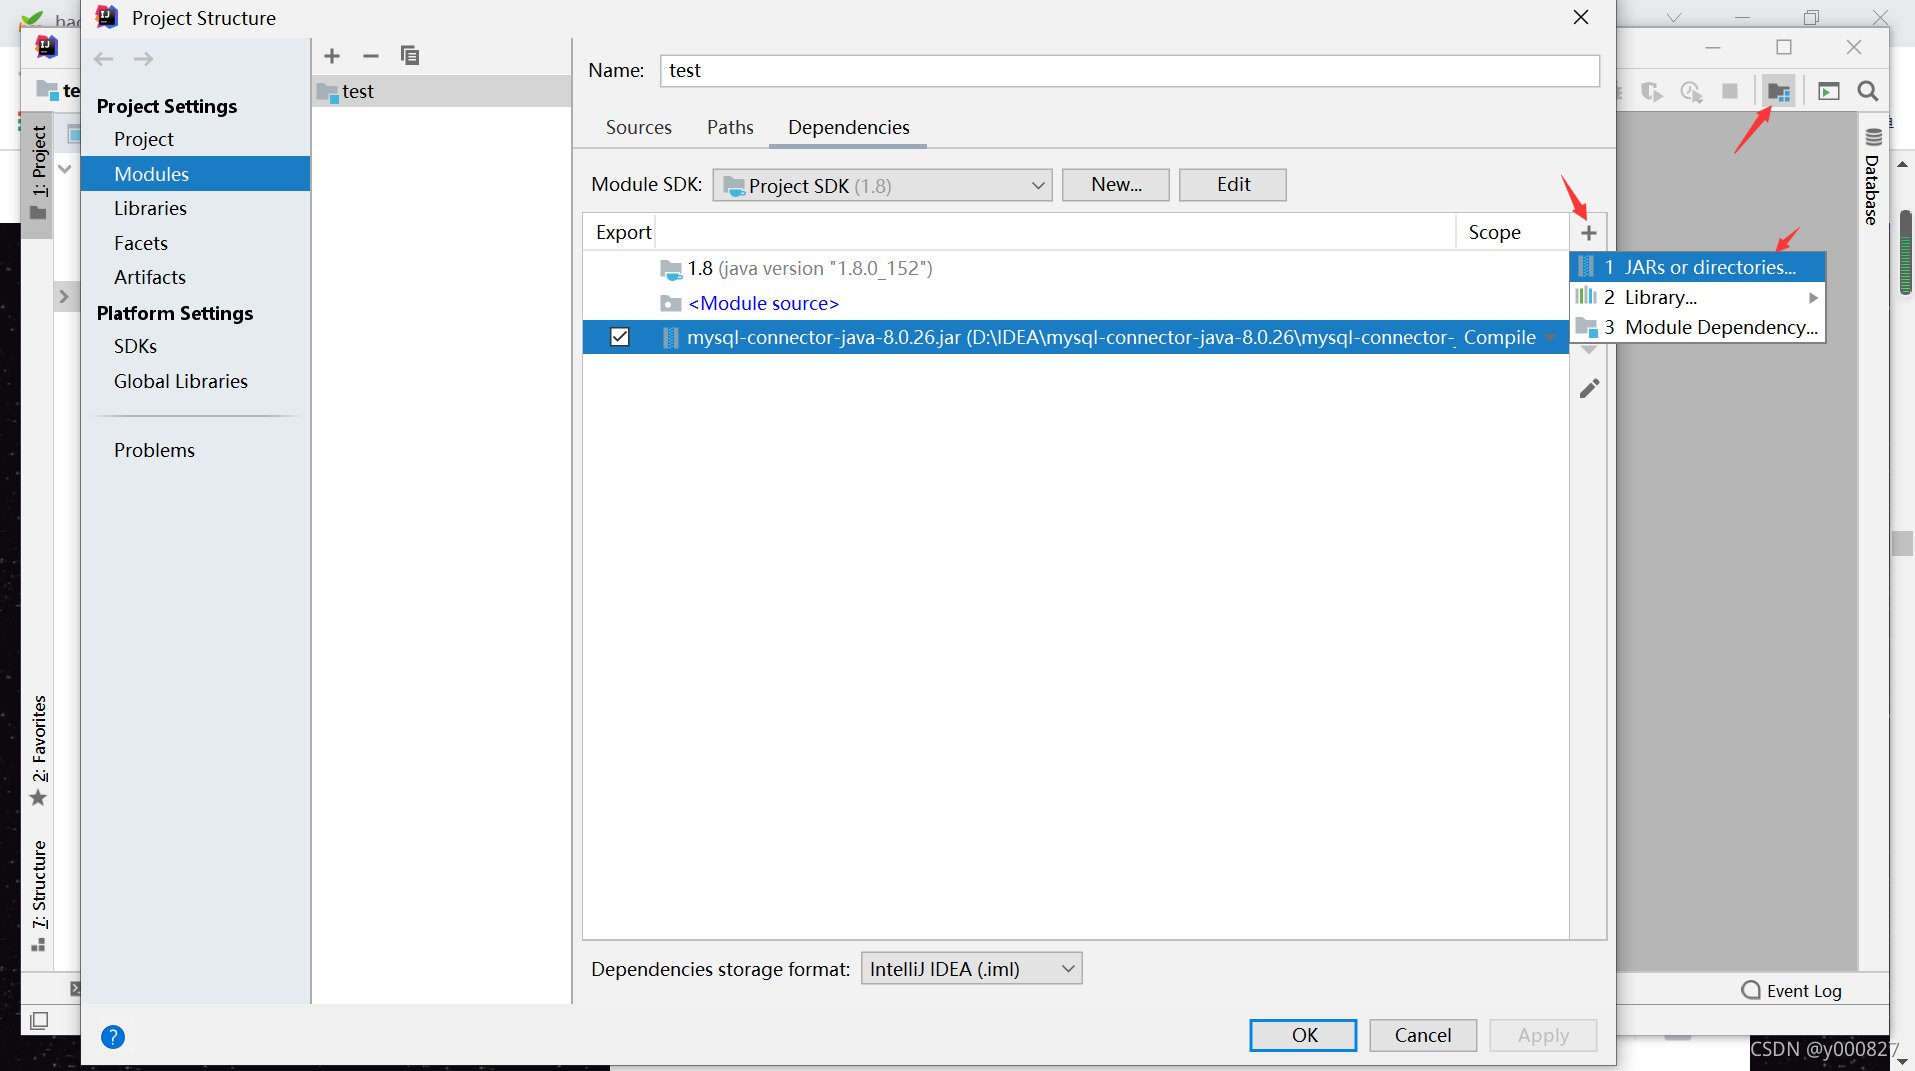Screen dimensions: 1915x1071
Task: Click the profiler run icon in main toolbar
Action: pos(1691,91)
